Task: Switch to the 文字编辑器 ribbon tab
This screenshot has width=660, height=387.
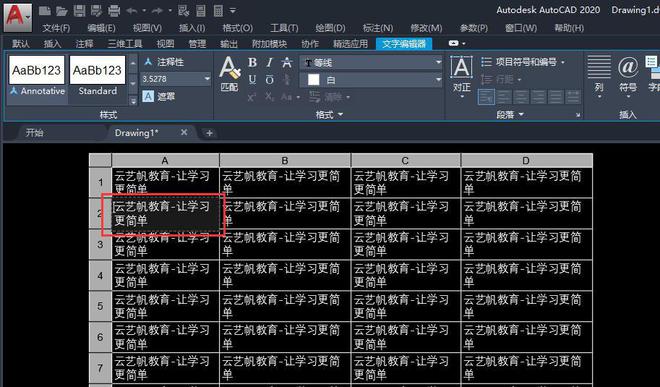Action: 404,44
